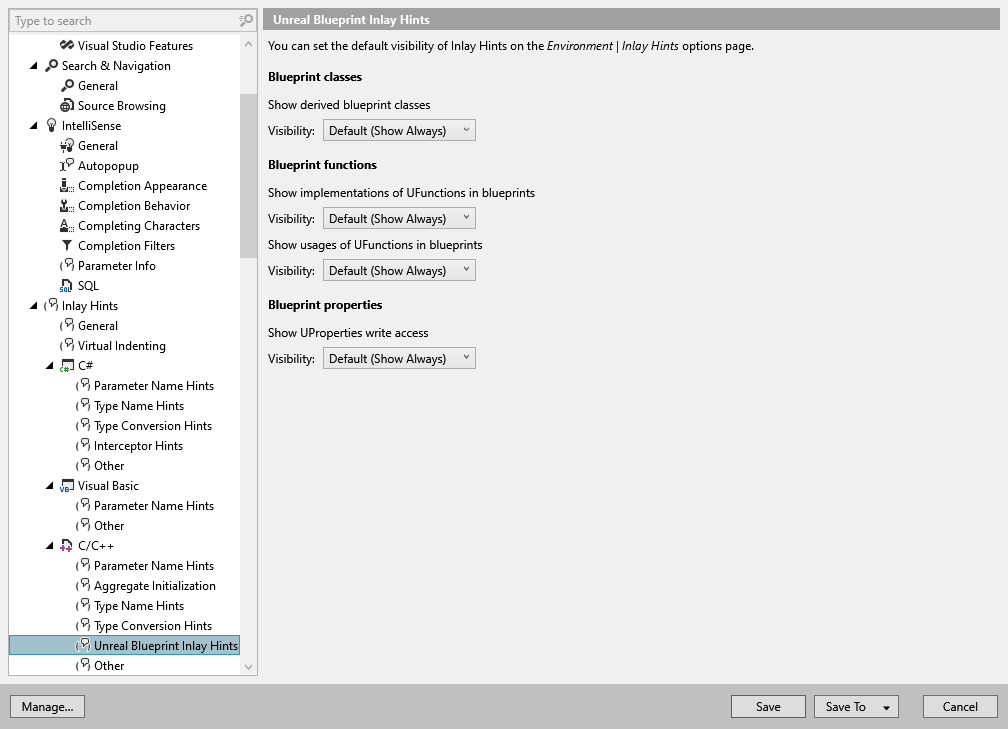Viewport: 1008px width, 729px height.
Task: Click the Inlay Hints node icon
Action: (x=51, y=305)
